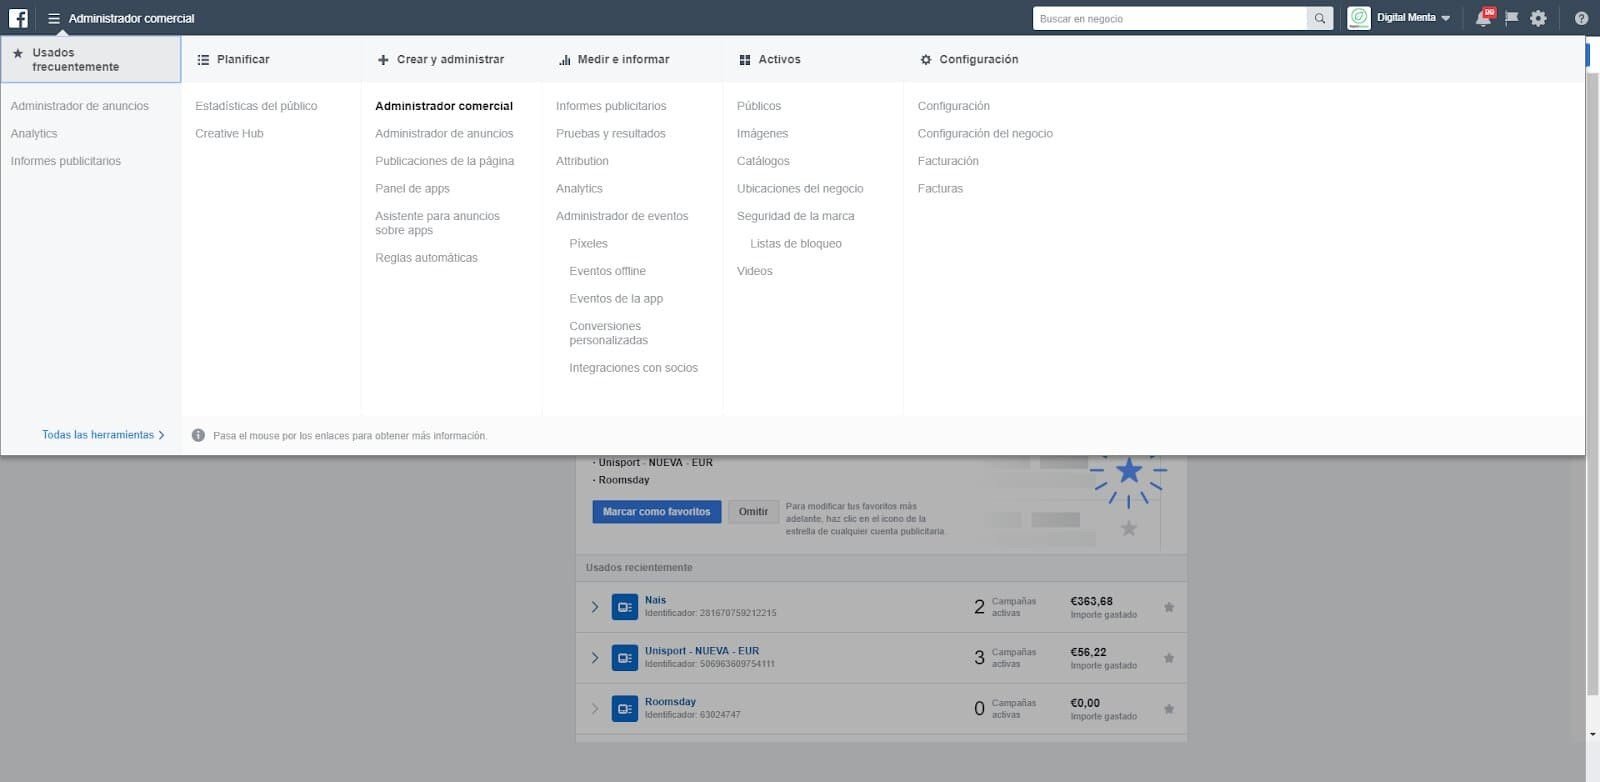
Task: Click the search magnifier icon
Action: click(1320, 18)
